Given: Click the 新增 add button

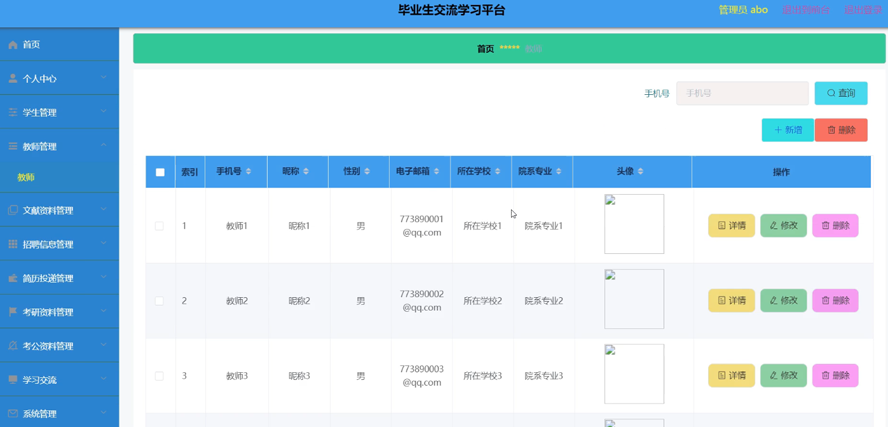Looking at the screenshot, I should pos(788,130).
